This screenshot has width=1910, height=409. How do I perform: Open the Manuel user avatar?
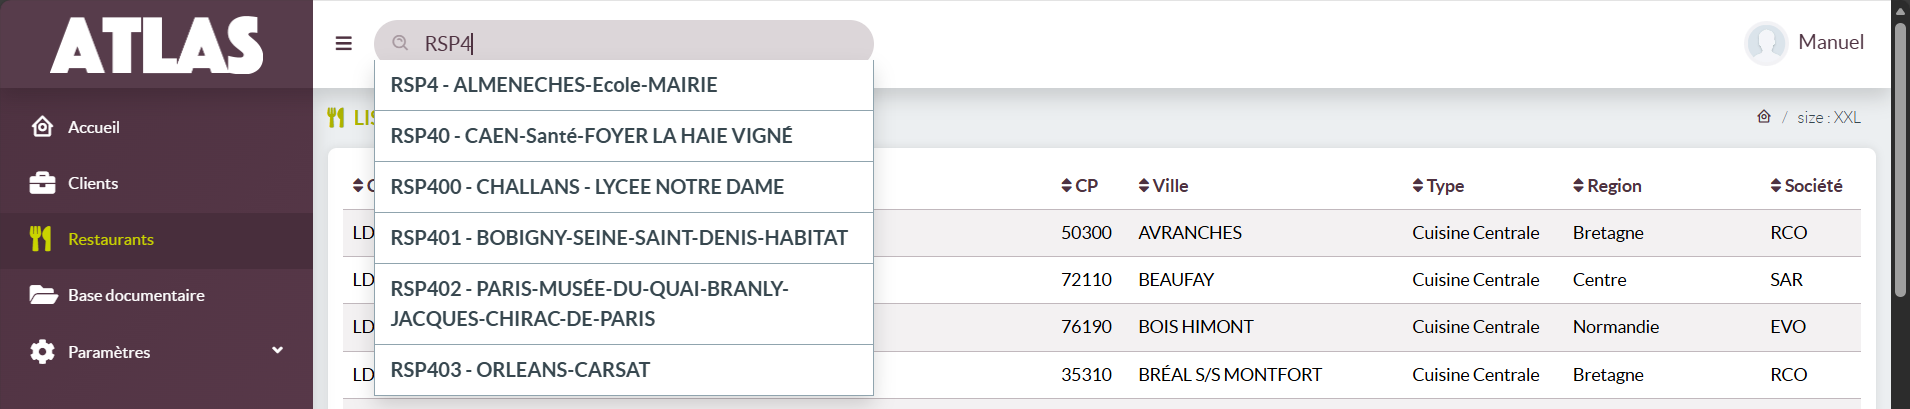1765,43
